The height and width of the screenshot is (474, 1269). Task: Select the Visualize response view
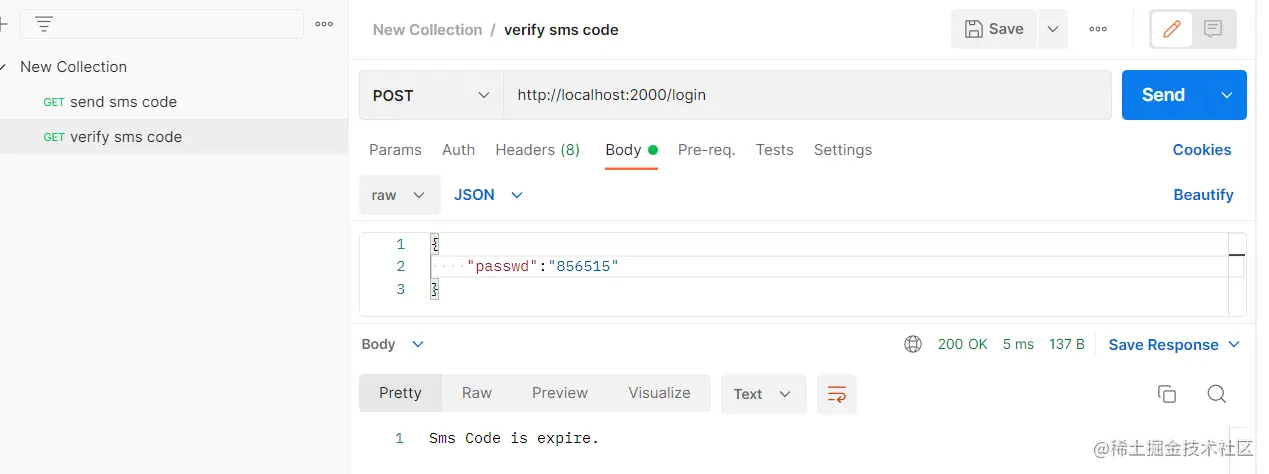[x=659, y=393]
